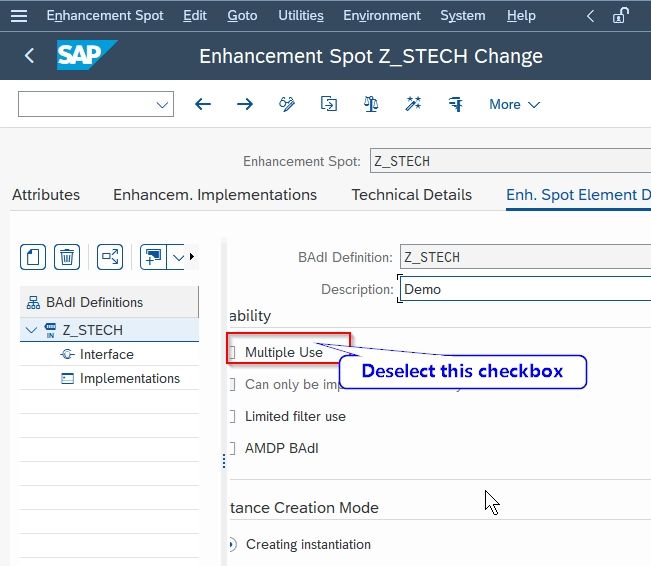The width and height of the screenshot is (651, 566).
Task: Open the Enhancement Spot menu
Action: [105, 16]
